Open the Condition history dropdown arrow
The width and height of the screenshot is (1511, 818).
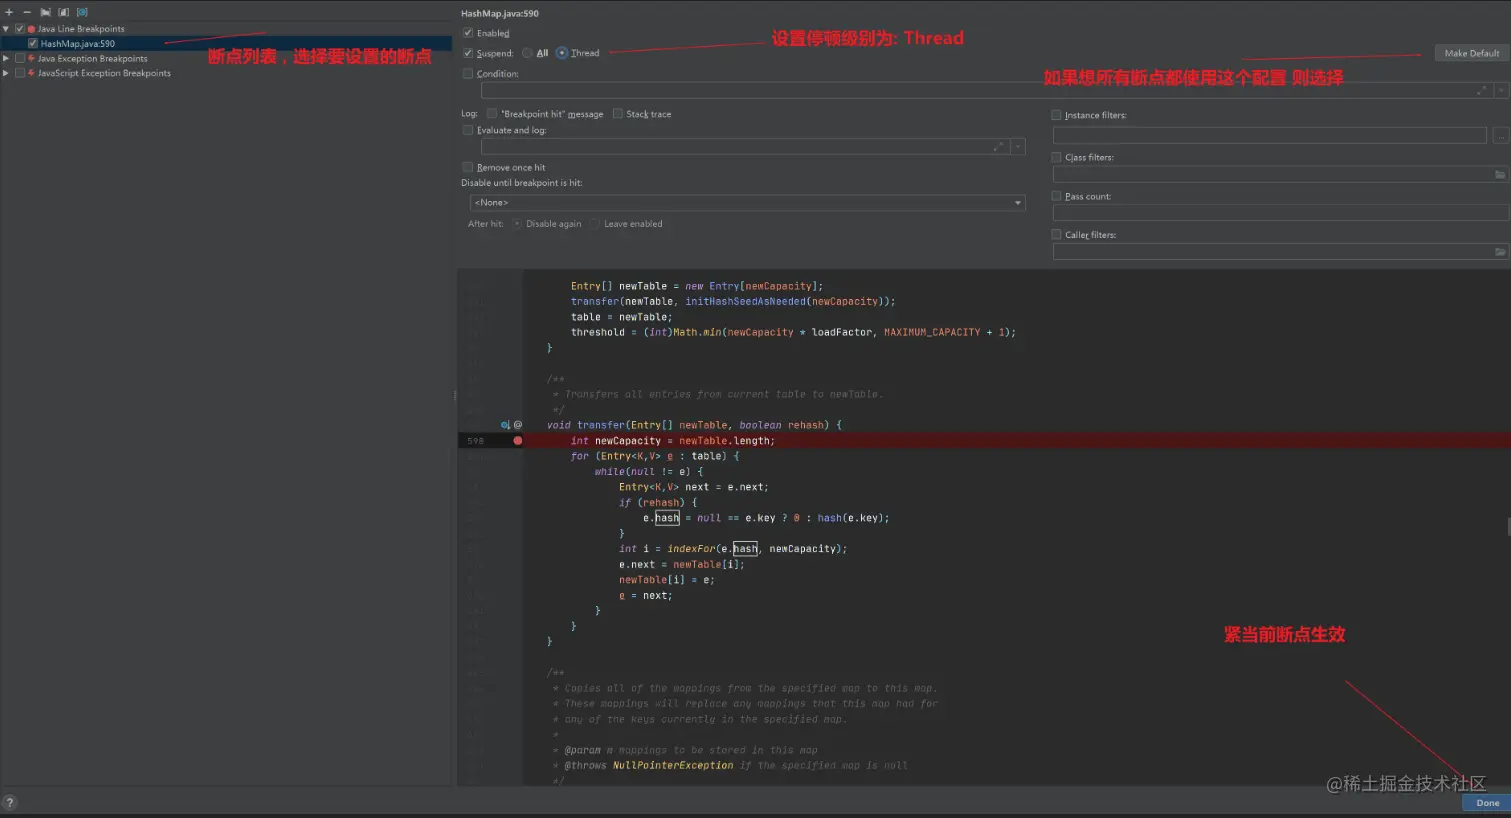[x=1501, y=90]
